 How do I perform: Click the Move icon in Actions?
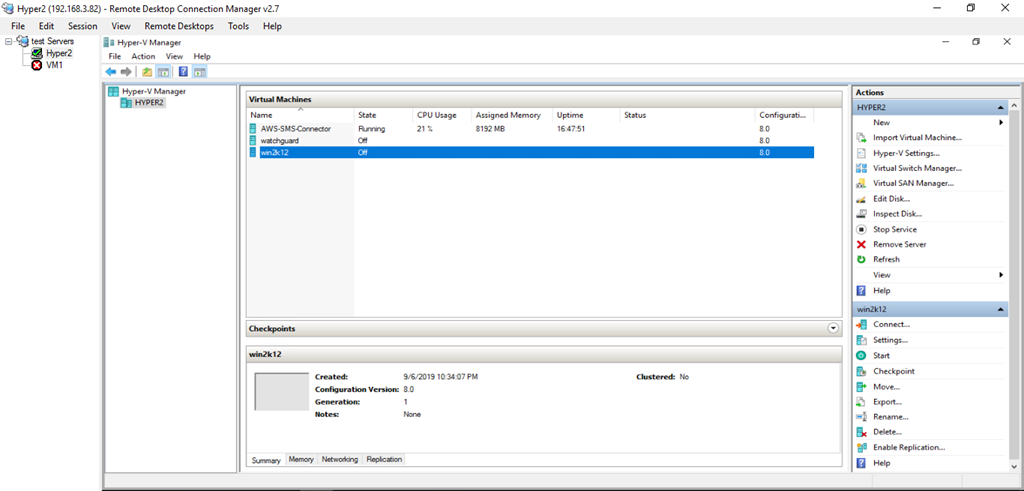pos(861,387)
